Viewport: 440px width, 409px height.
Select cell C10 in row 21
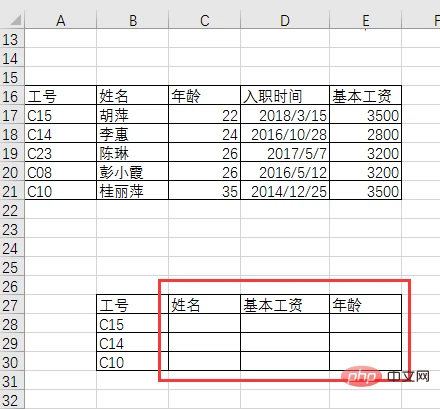61,191
